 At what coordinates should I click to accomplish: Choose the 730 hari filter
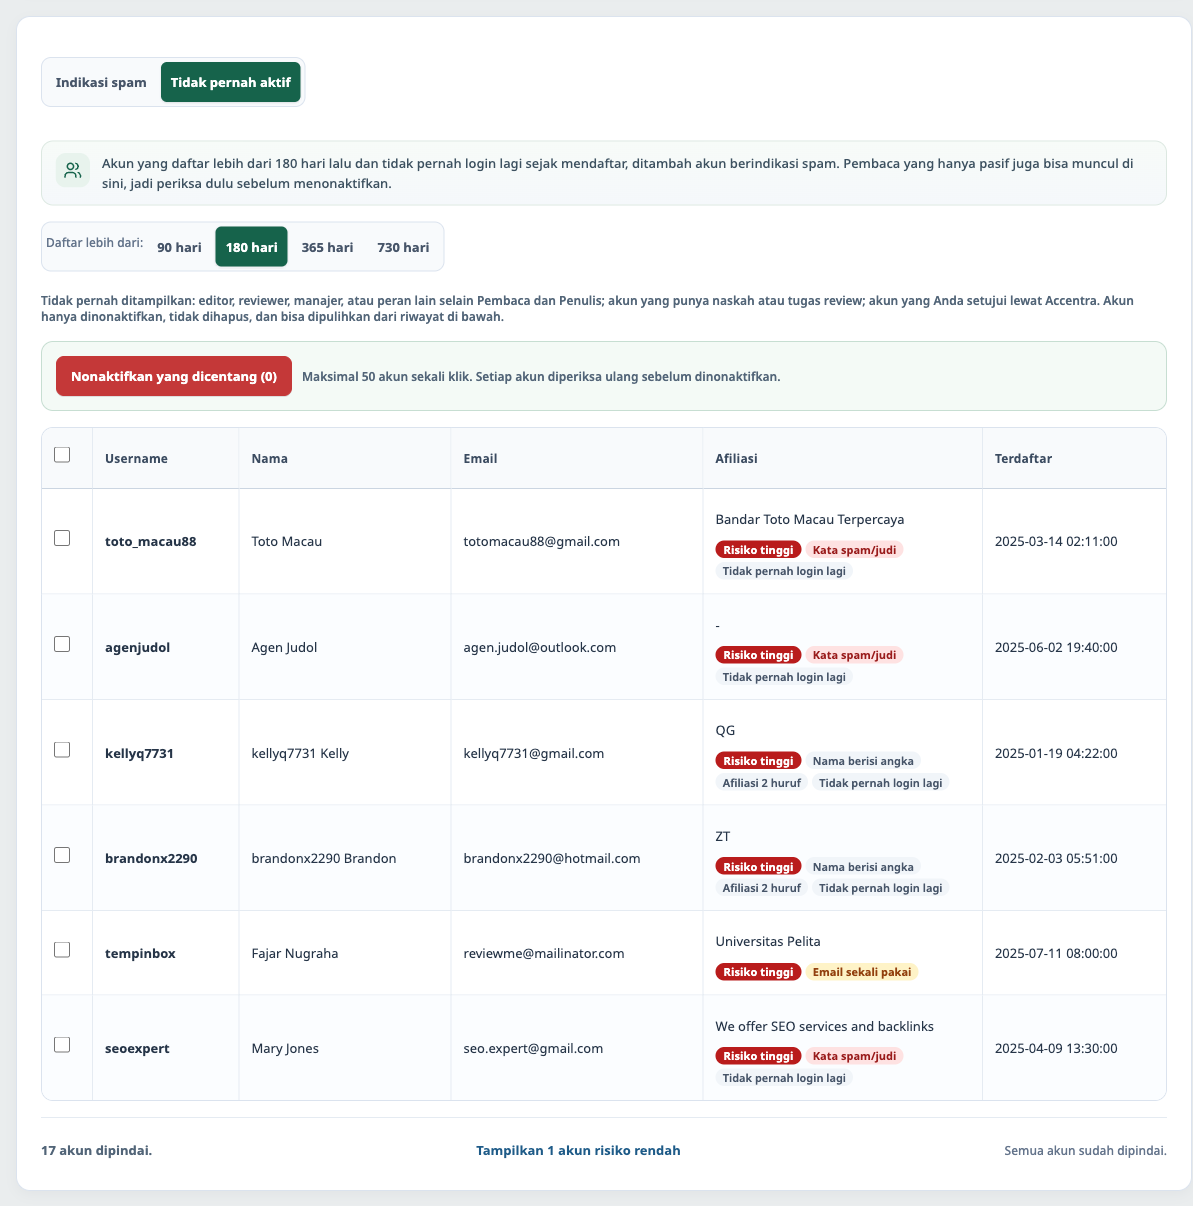click(403, 247)
